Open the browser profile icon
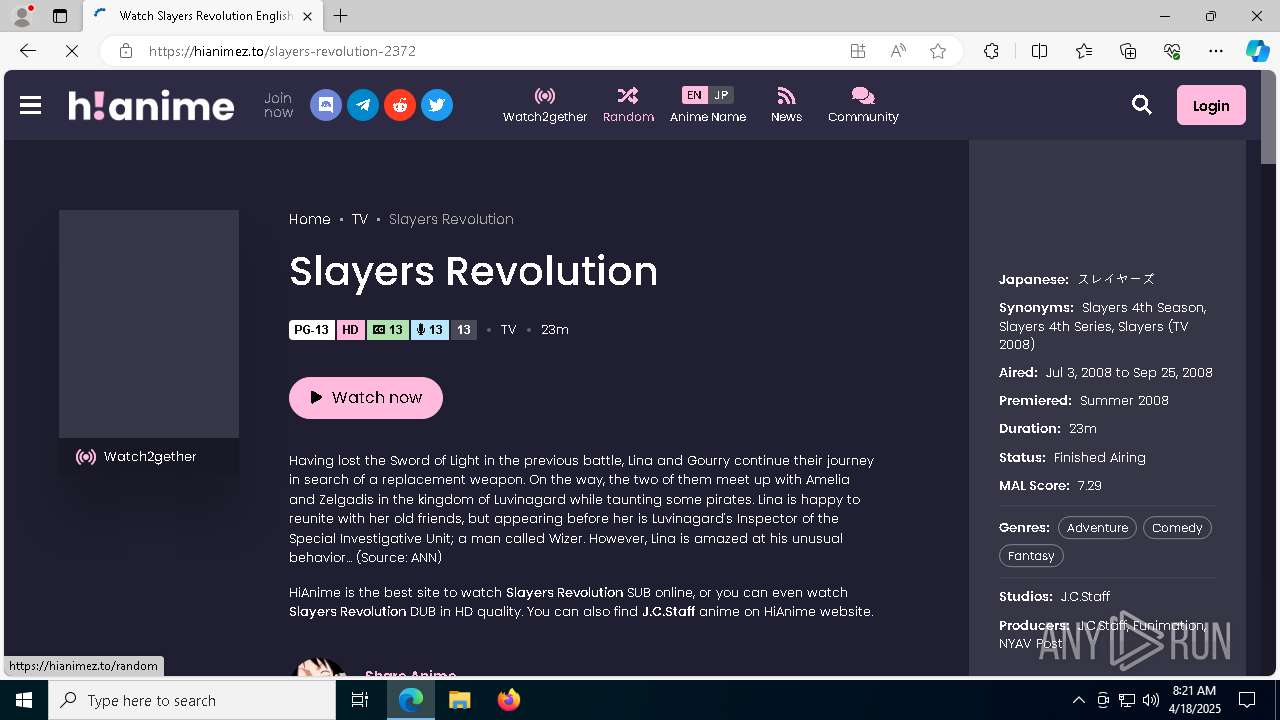The width and height of the screenshot is (1280, 720). point(22,16)
